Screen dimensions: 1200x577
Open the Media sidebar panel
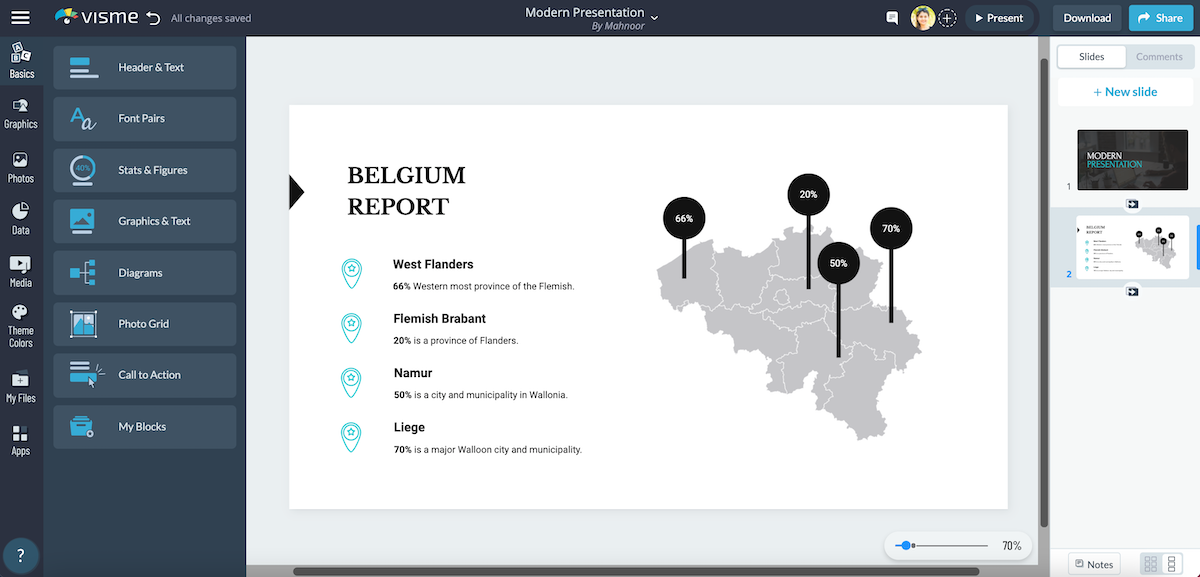point(21,271)
